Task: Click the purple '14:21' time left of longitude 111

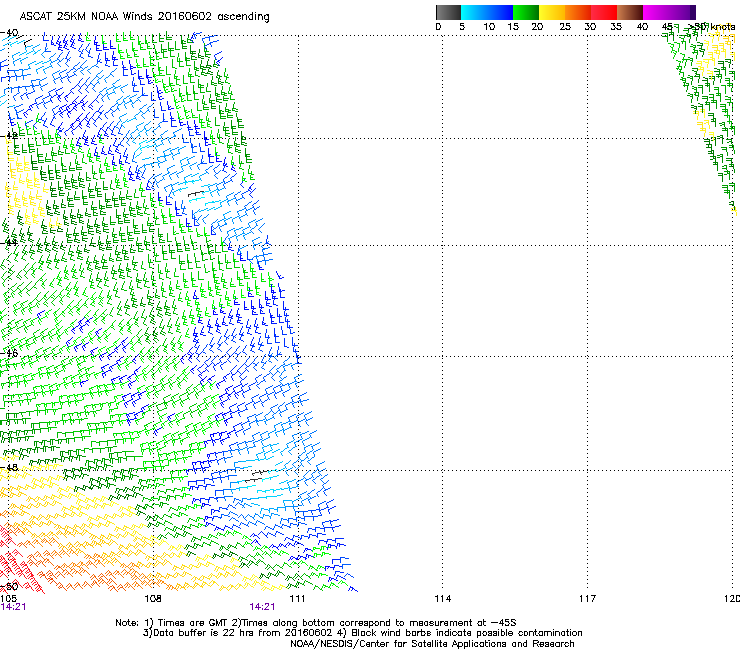Action: click(x=262, y=607)
